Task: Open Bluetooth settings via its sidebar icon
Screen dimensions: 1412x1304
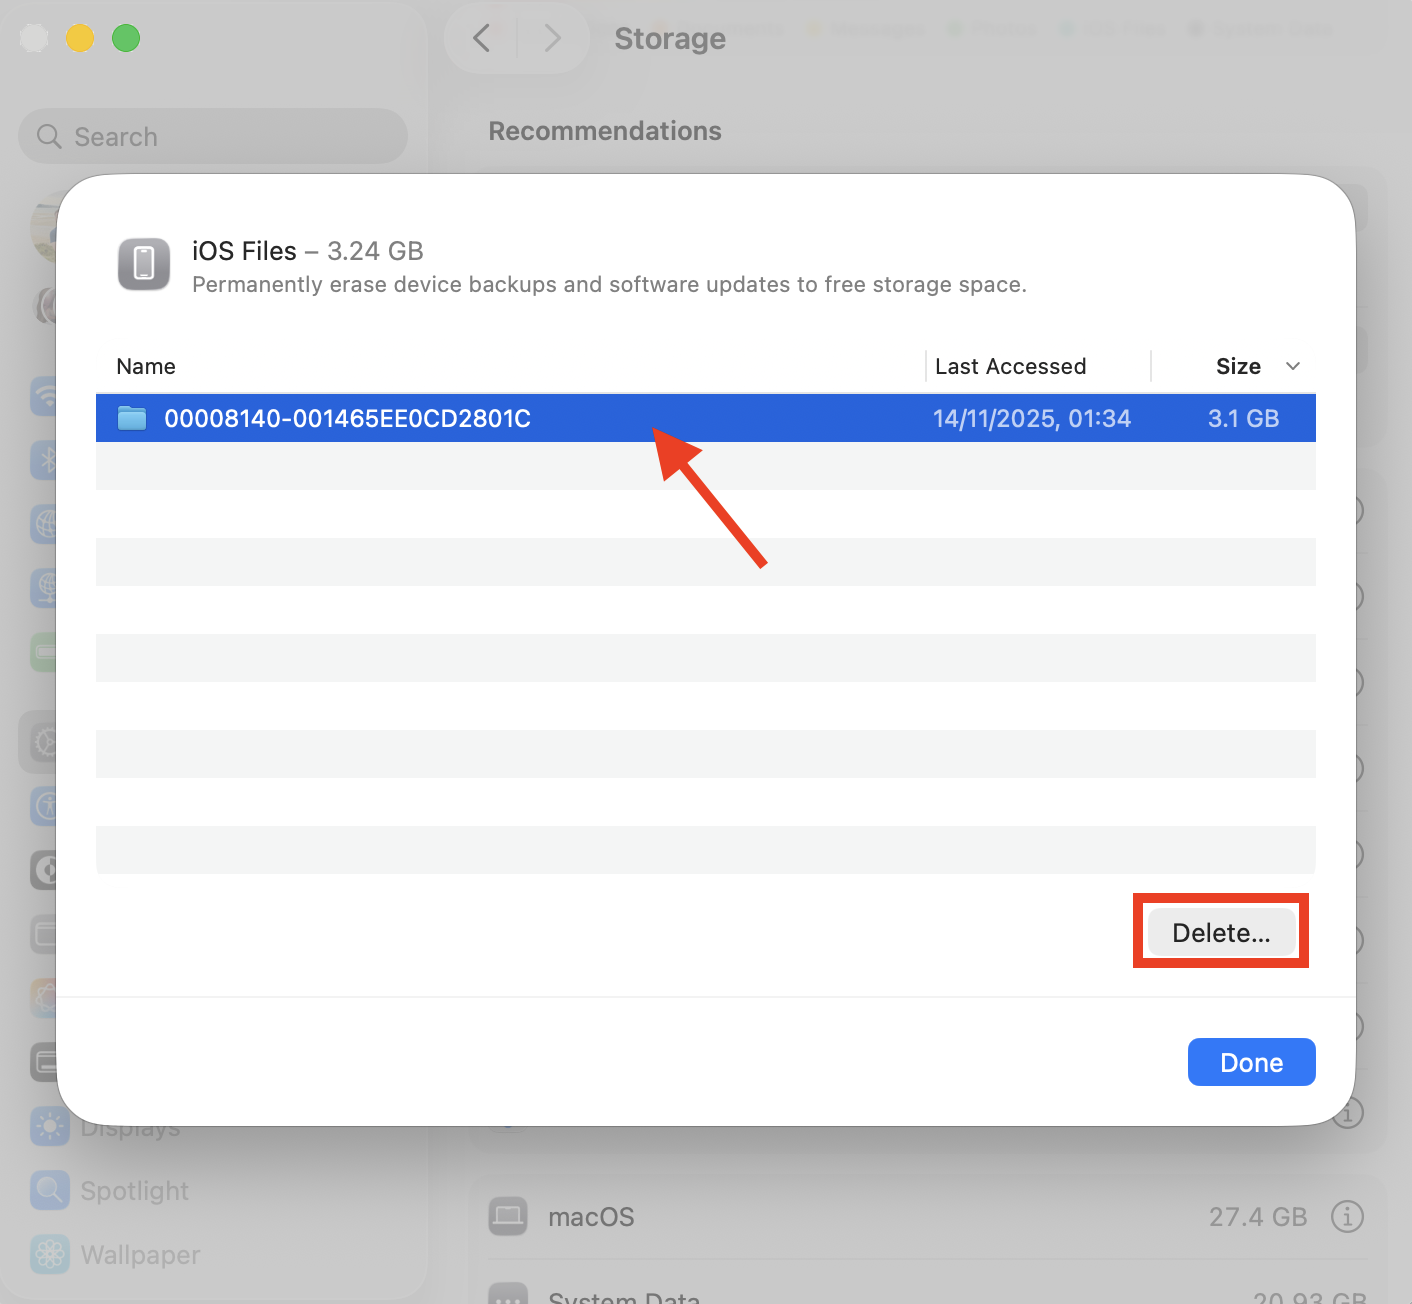Action: point(47,460)
